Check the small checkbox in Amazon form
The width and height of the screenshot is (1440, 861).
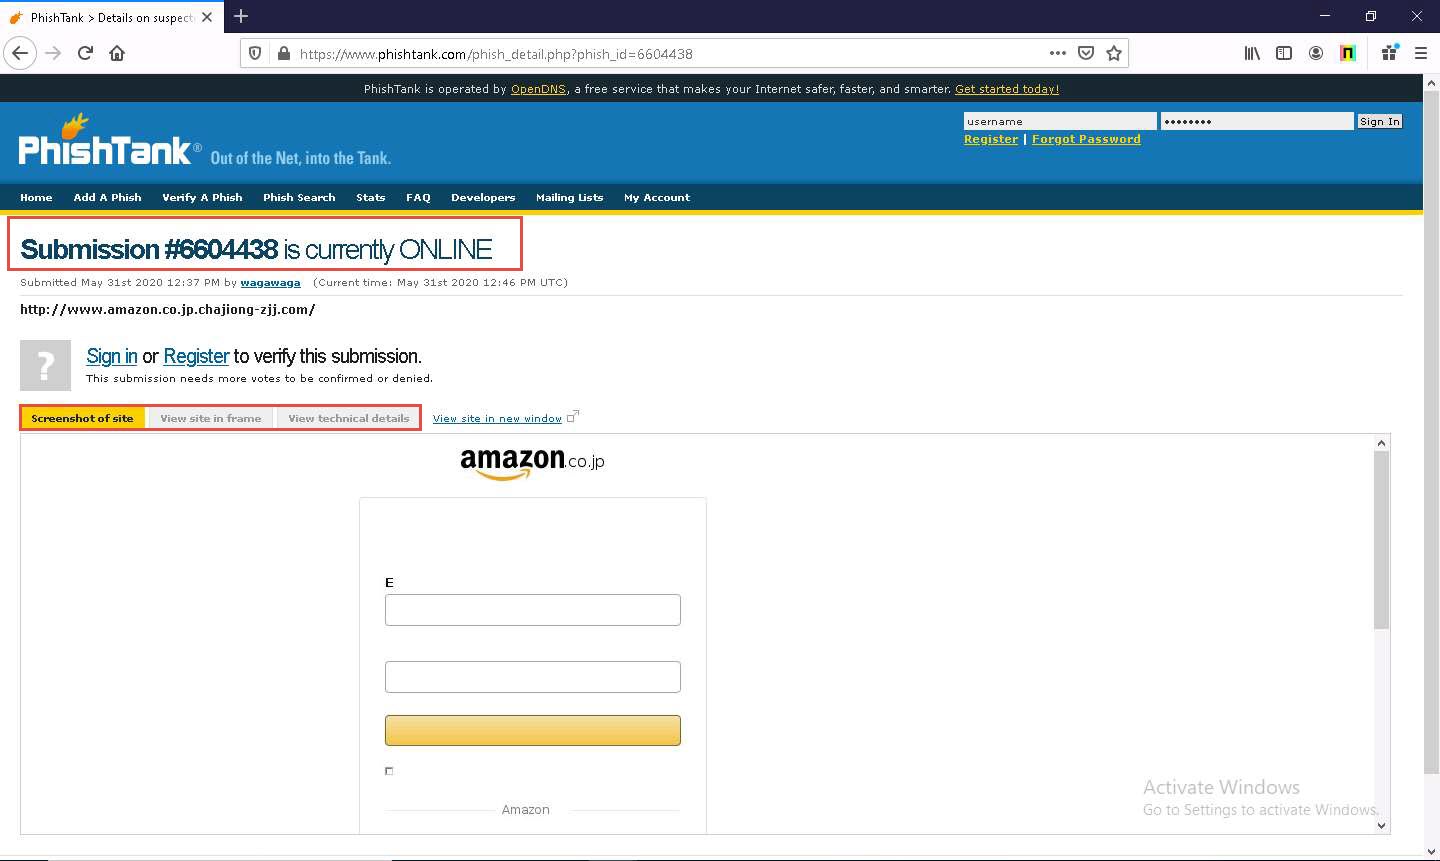point(389,771)
